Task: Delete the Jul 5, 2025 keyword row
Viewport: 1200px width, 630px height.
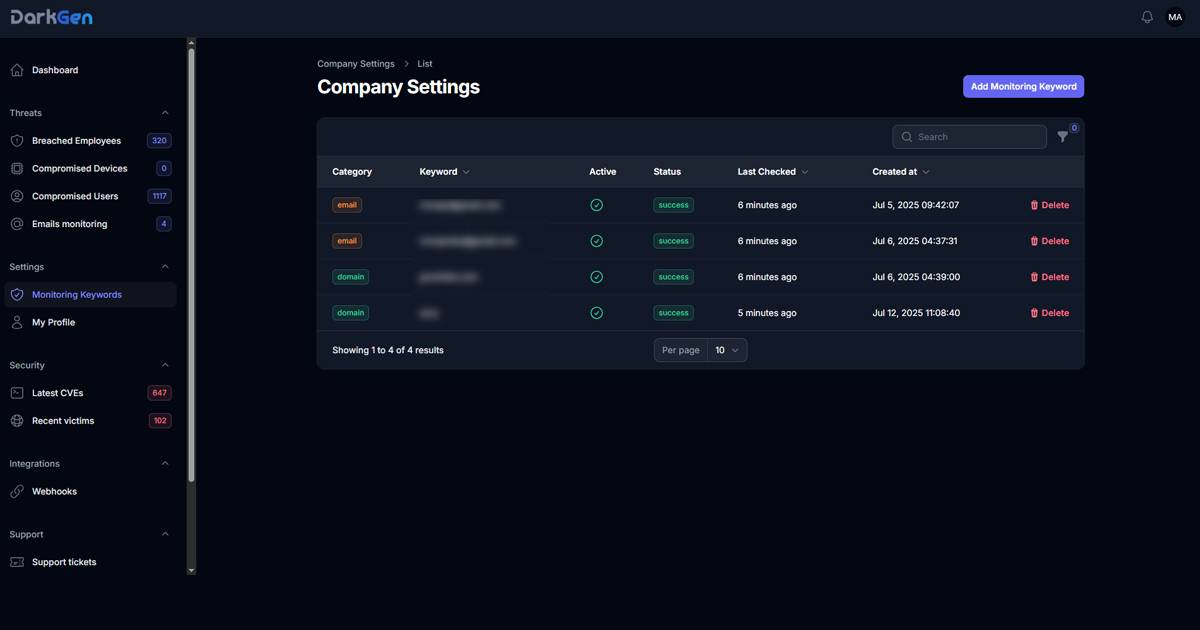Action: click(x=1049, y=205)
